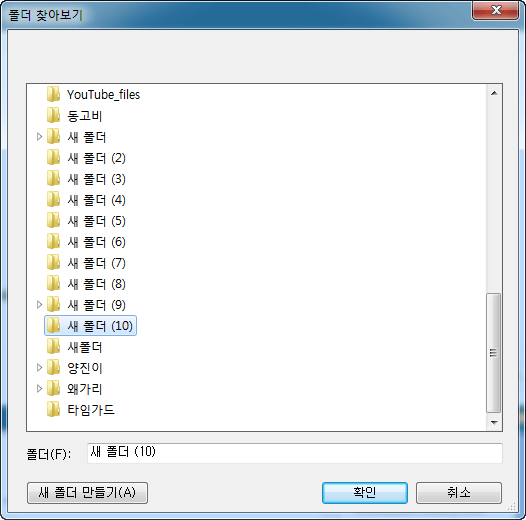Image resolution: width=526 pixels, height=520 pixels.
Task: Click the 새 폴더 만들기(A) button
Action: [87, 493]
